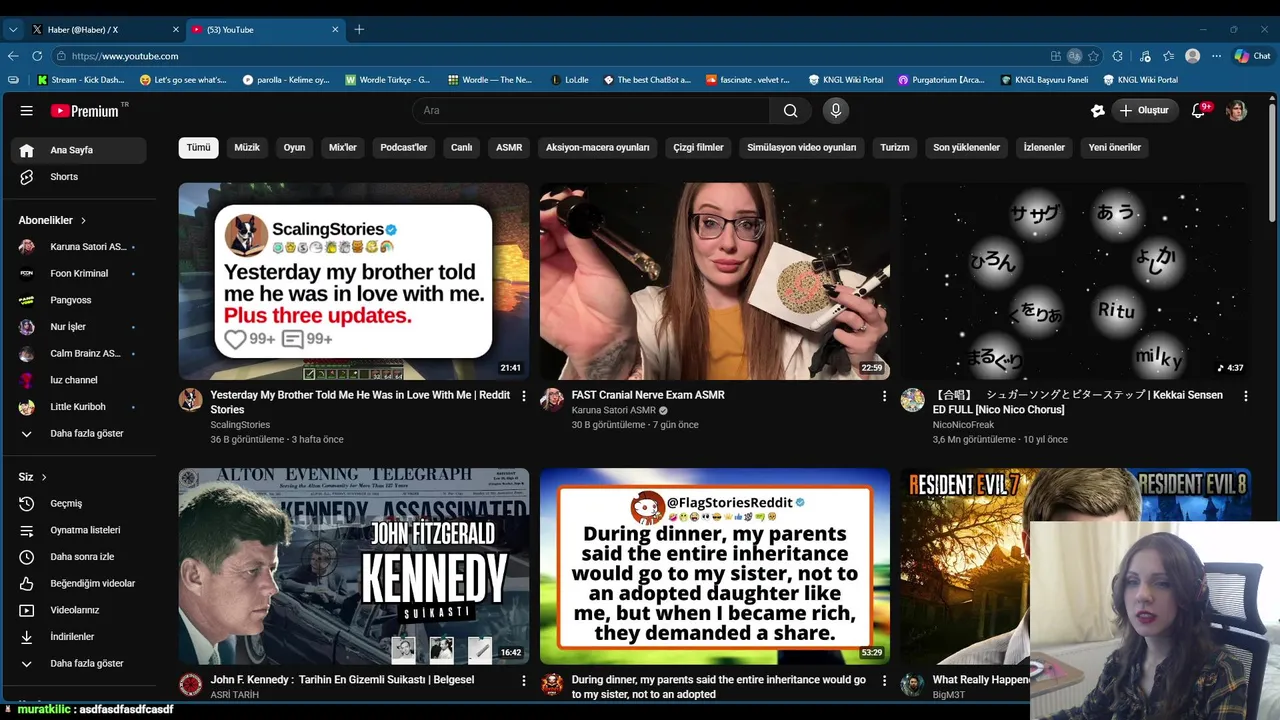Open Ana Sayfa in the sidebar
Viewport: 1280px width, 720px height.
click(78, 150)
